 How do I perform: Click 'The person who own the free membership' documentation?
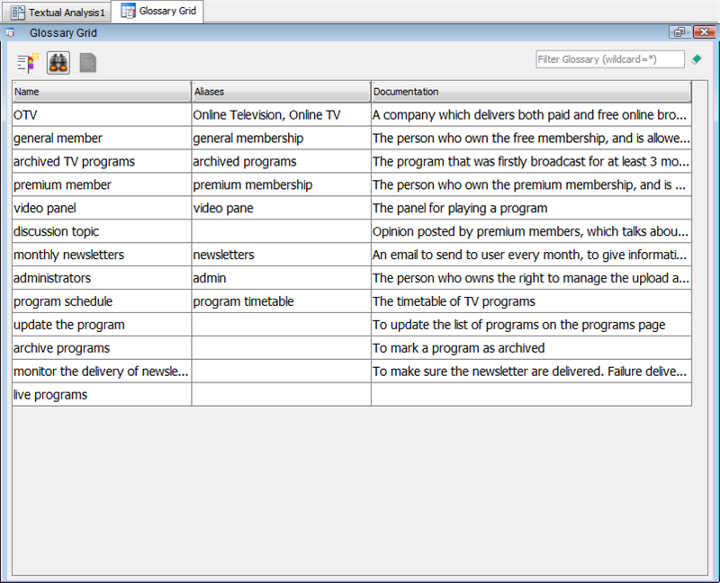click(531, 138)
